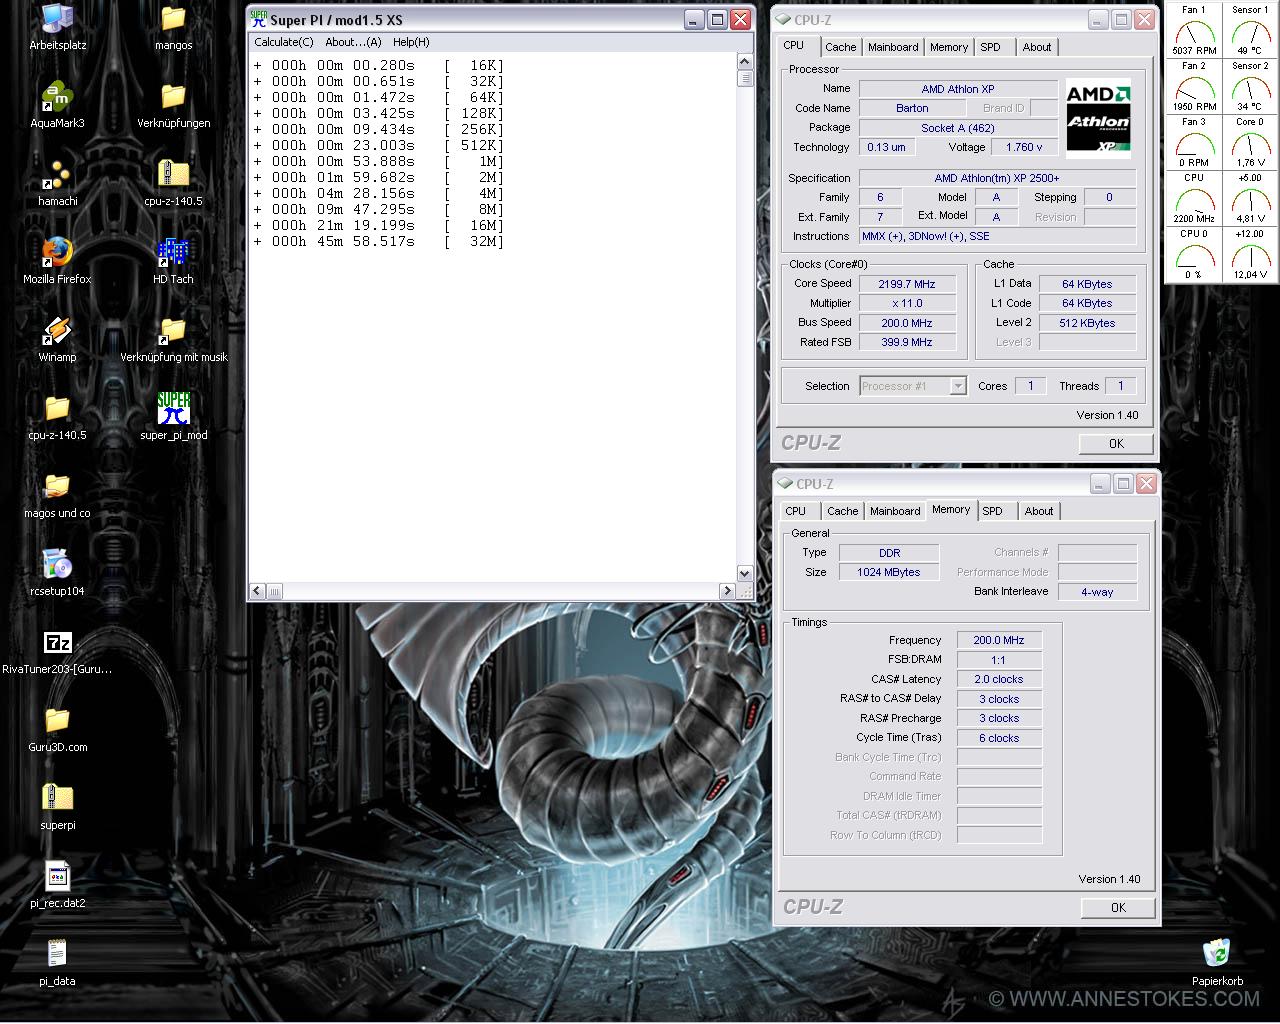Click the Bank Interleave 4-way value

coord(1097,592)
